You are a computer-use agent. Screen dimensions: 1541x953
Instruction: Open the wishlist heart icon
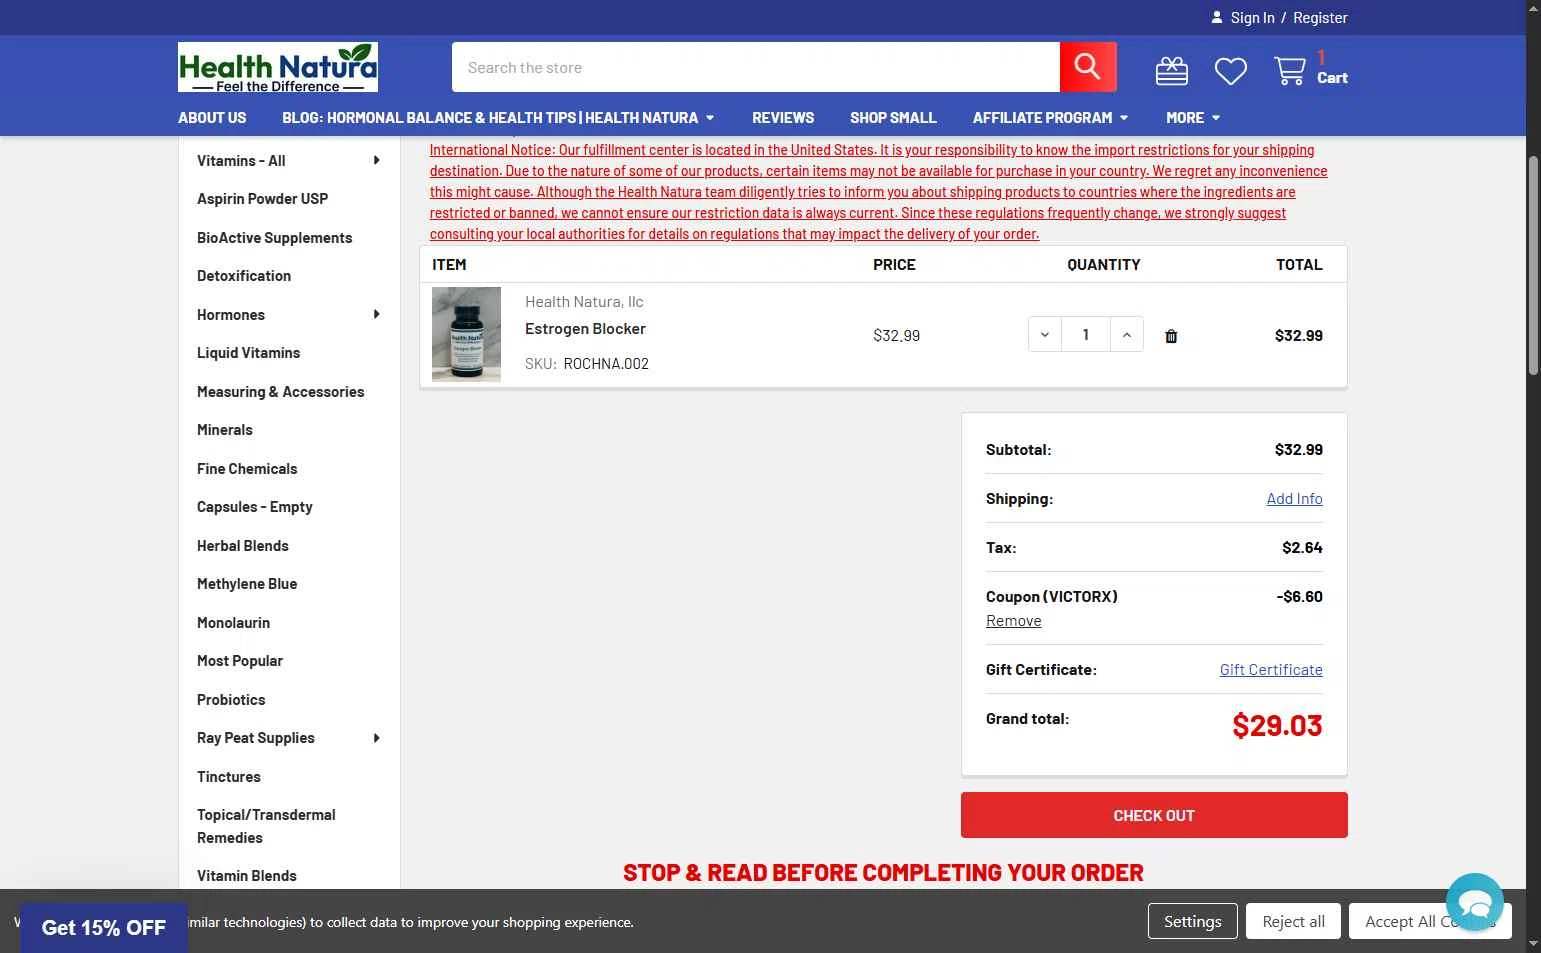point(1231,71)
